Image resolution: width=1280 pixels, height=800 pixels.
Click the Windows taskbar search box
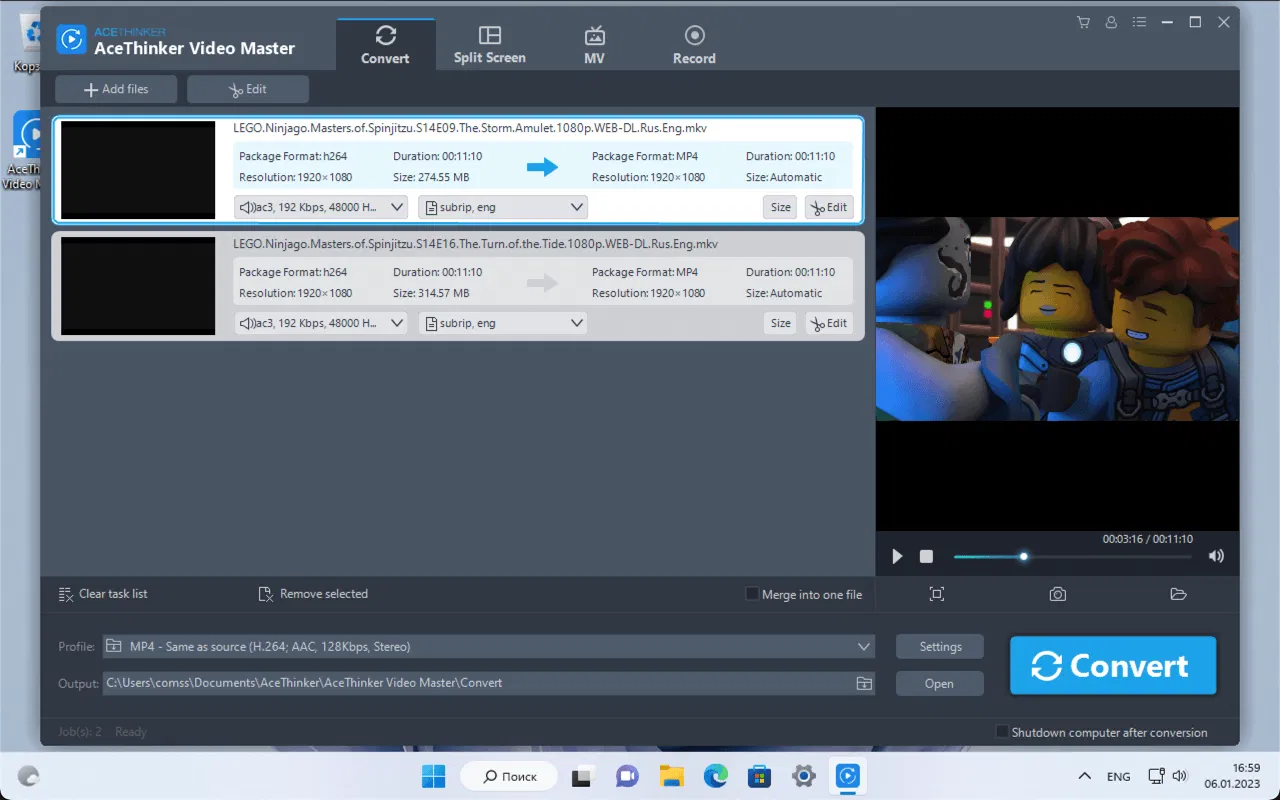pos(507,776)
